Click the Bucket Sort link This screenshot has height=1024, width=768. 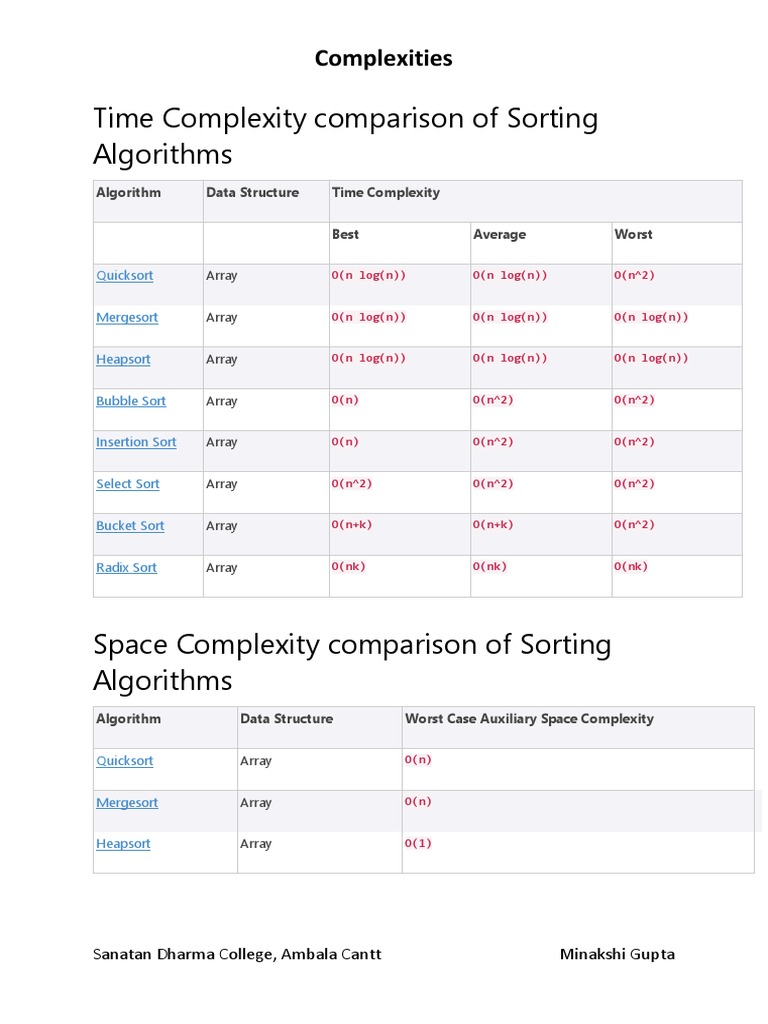coord(130,526)
